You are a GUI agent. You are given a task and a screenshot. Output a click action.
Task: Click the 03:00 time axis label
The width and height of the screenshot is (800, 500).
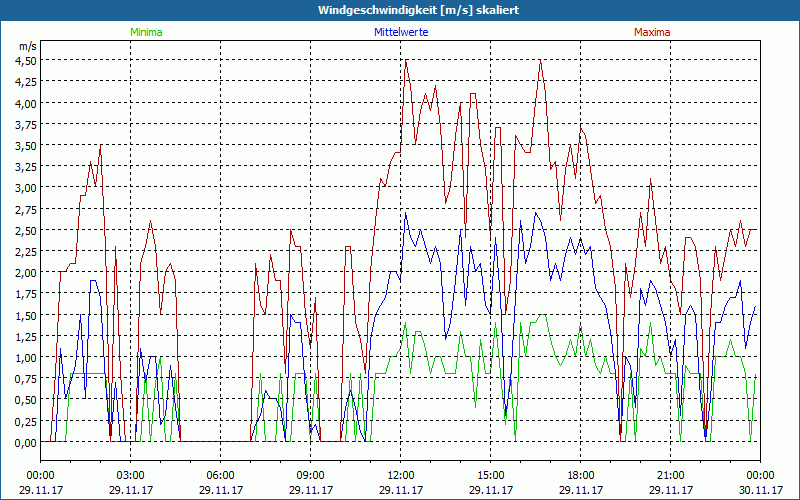[131, 476]
